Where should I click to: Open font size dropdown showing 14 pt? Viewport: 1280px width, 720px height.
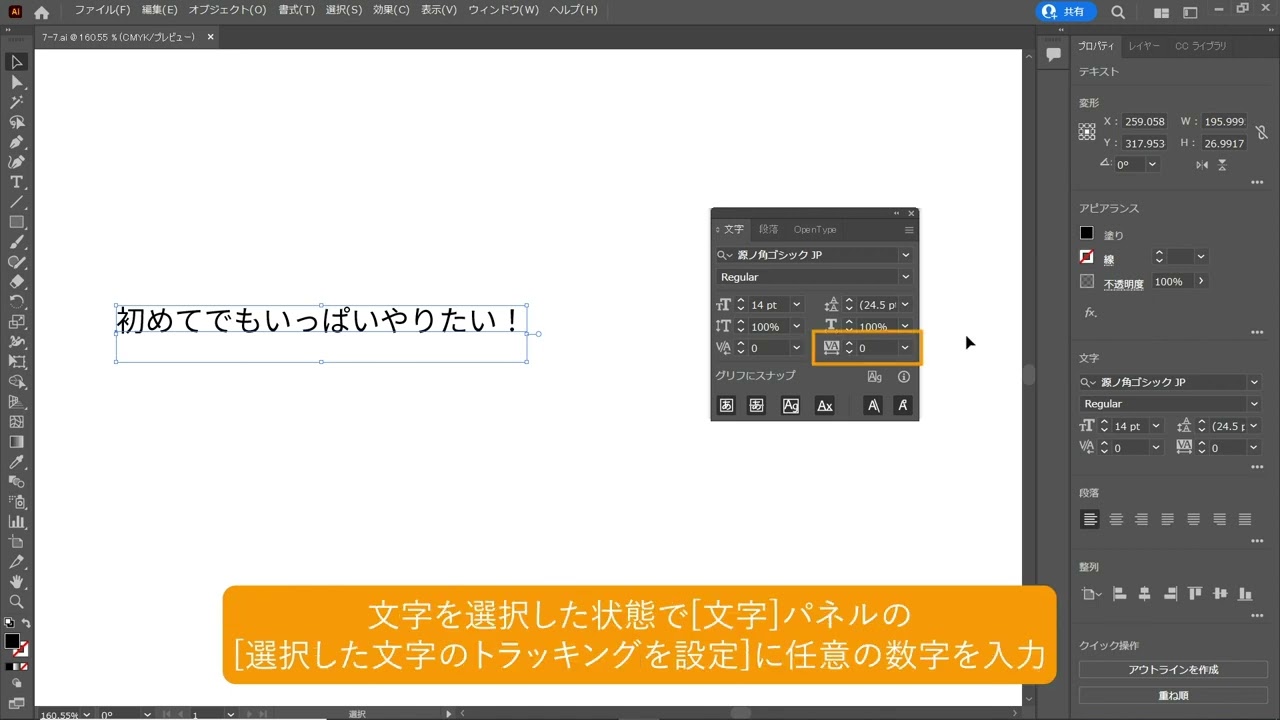[797, 305]
